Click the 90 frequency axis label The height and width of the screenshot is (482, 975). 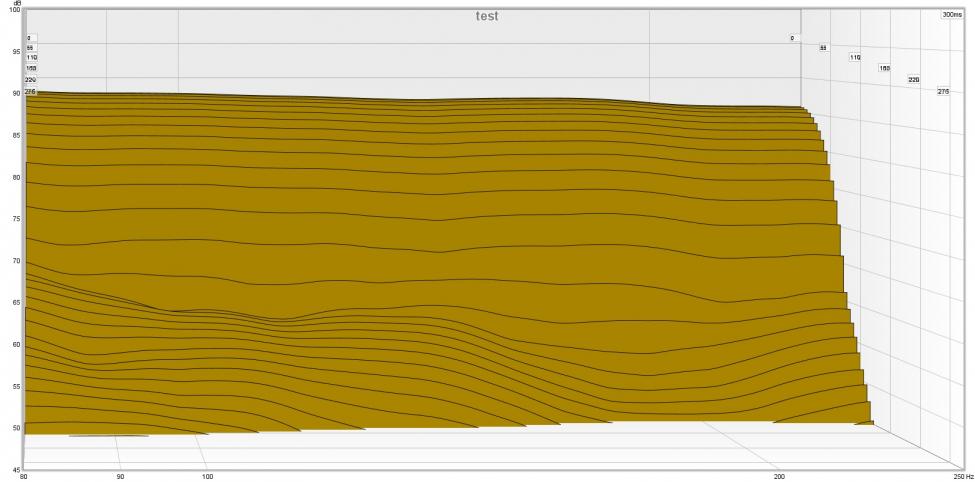[120, 477]
